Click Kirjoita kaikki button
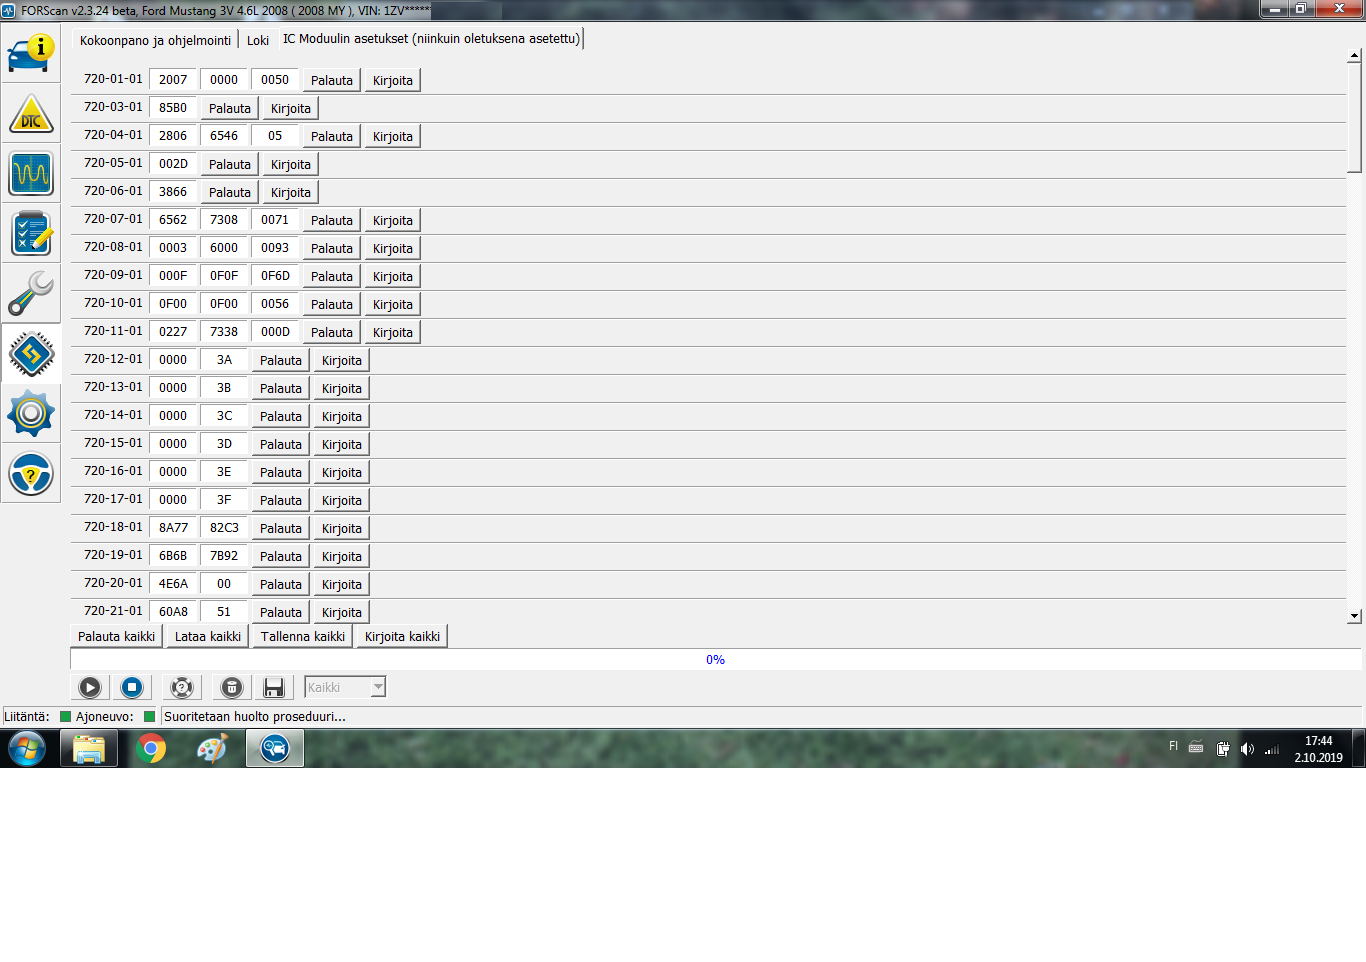 [x=402, y=637]
